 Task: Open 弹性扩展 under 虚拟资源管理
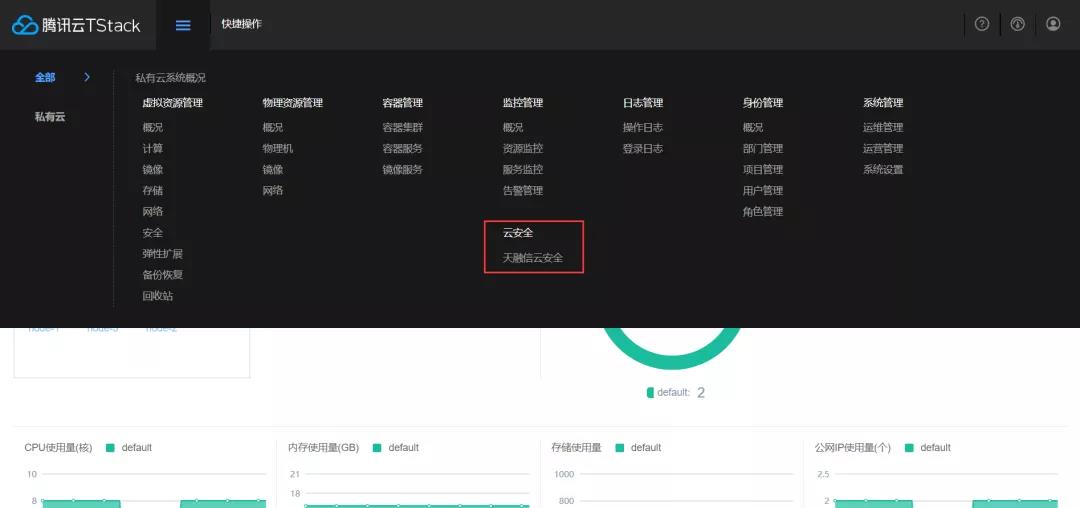point(162,254)
